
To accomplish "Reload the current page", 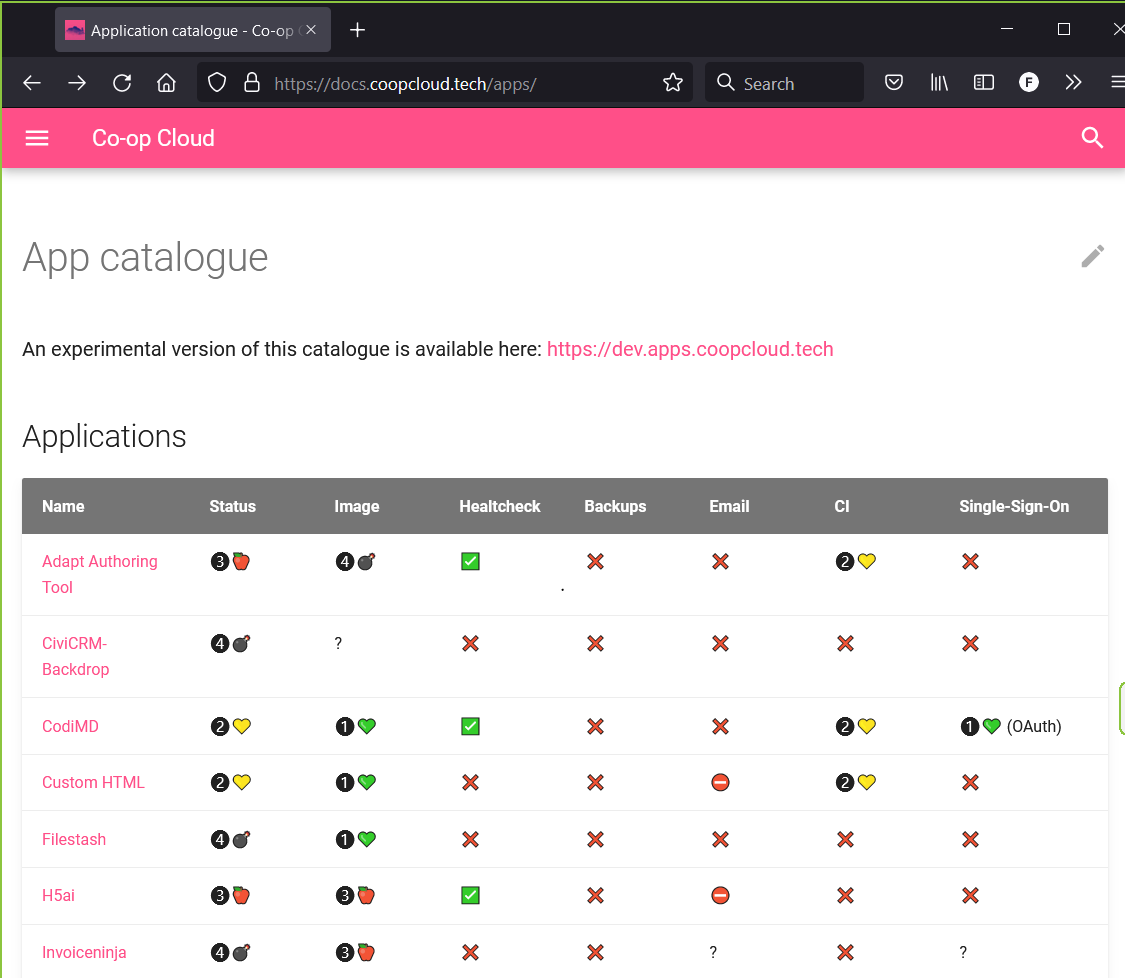I will [x=122, y=83].
